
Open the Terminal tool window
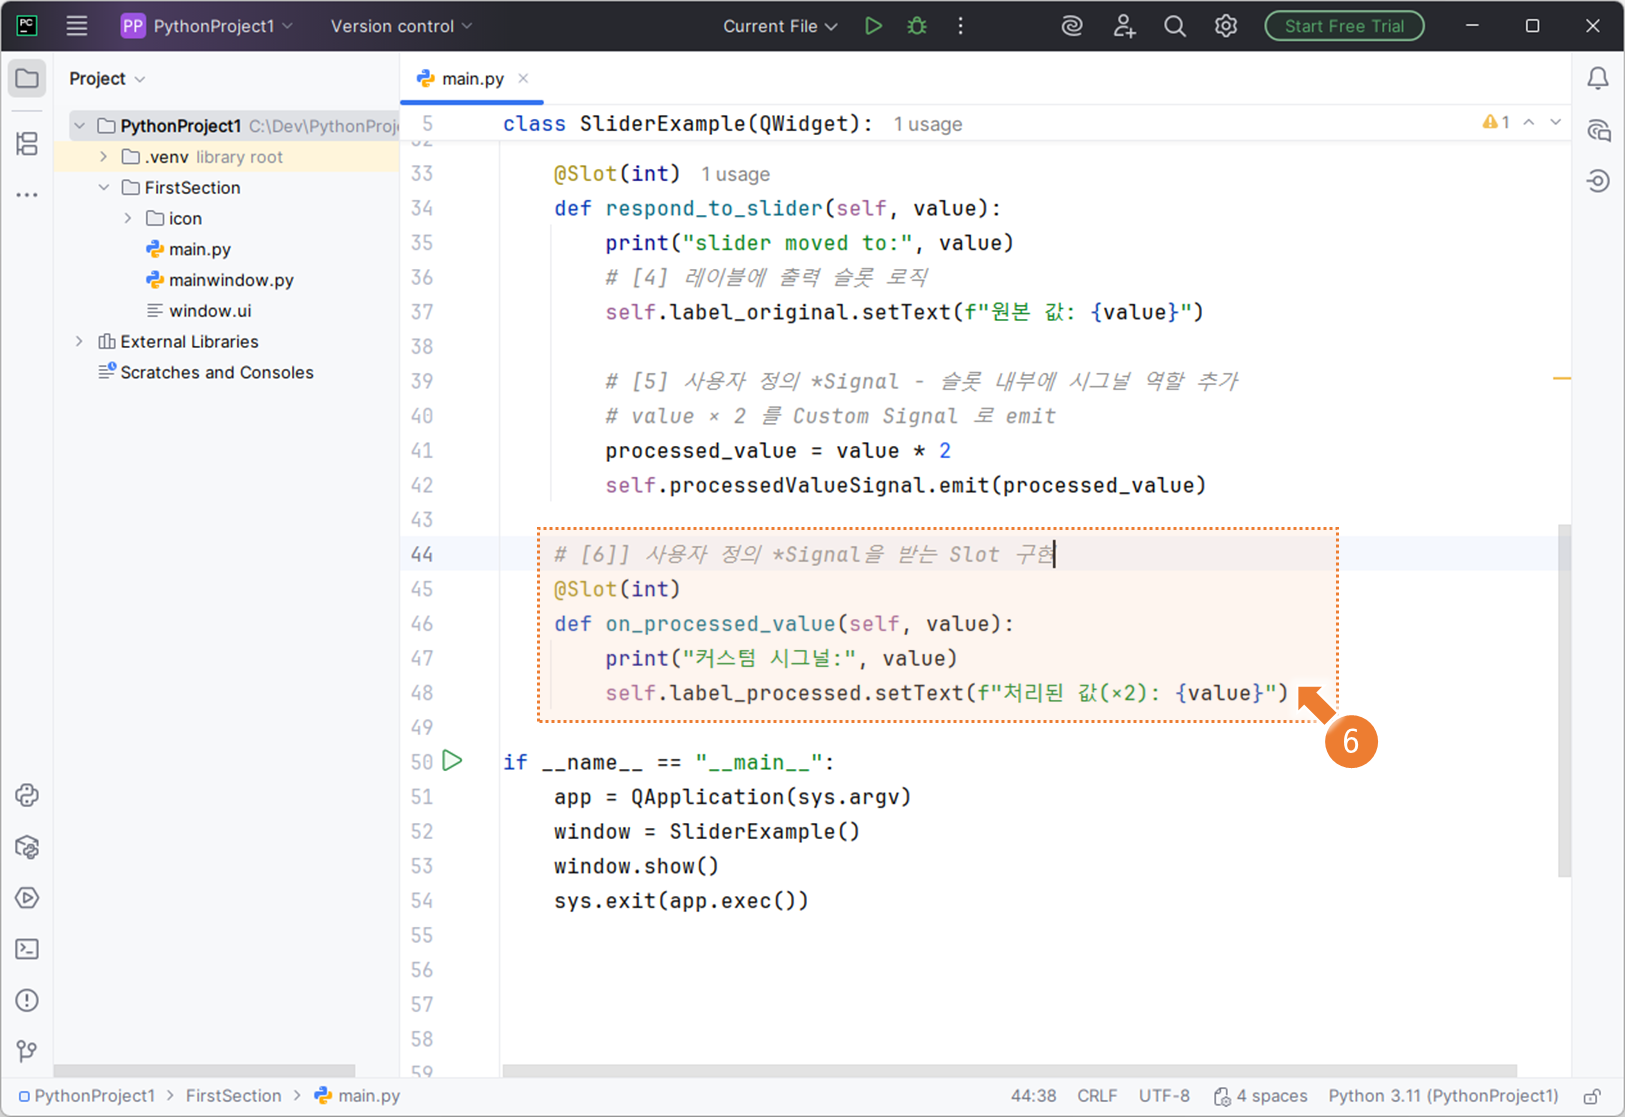tap(27, 949)
